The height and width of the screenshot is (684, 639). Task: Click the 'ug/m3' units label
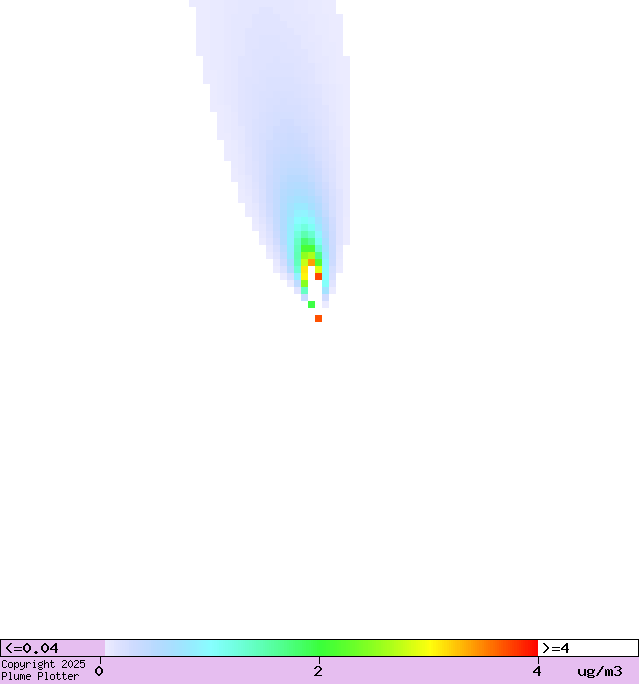pos(600,671)
